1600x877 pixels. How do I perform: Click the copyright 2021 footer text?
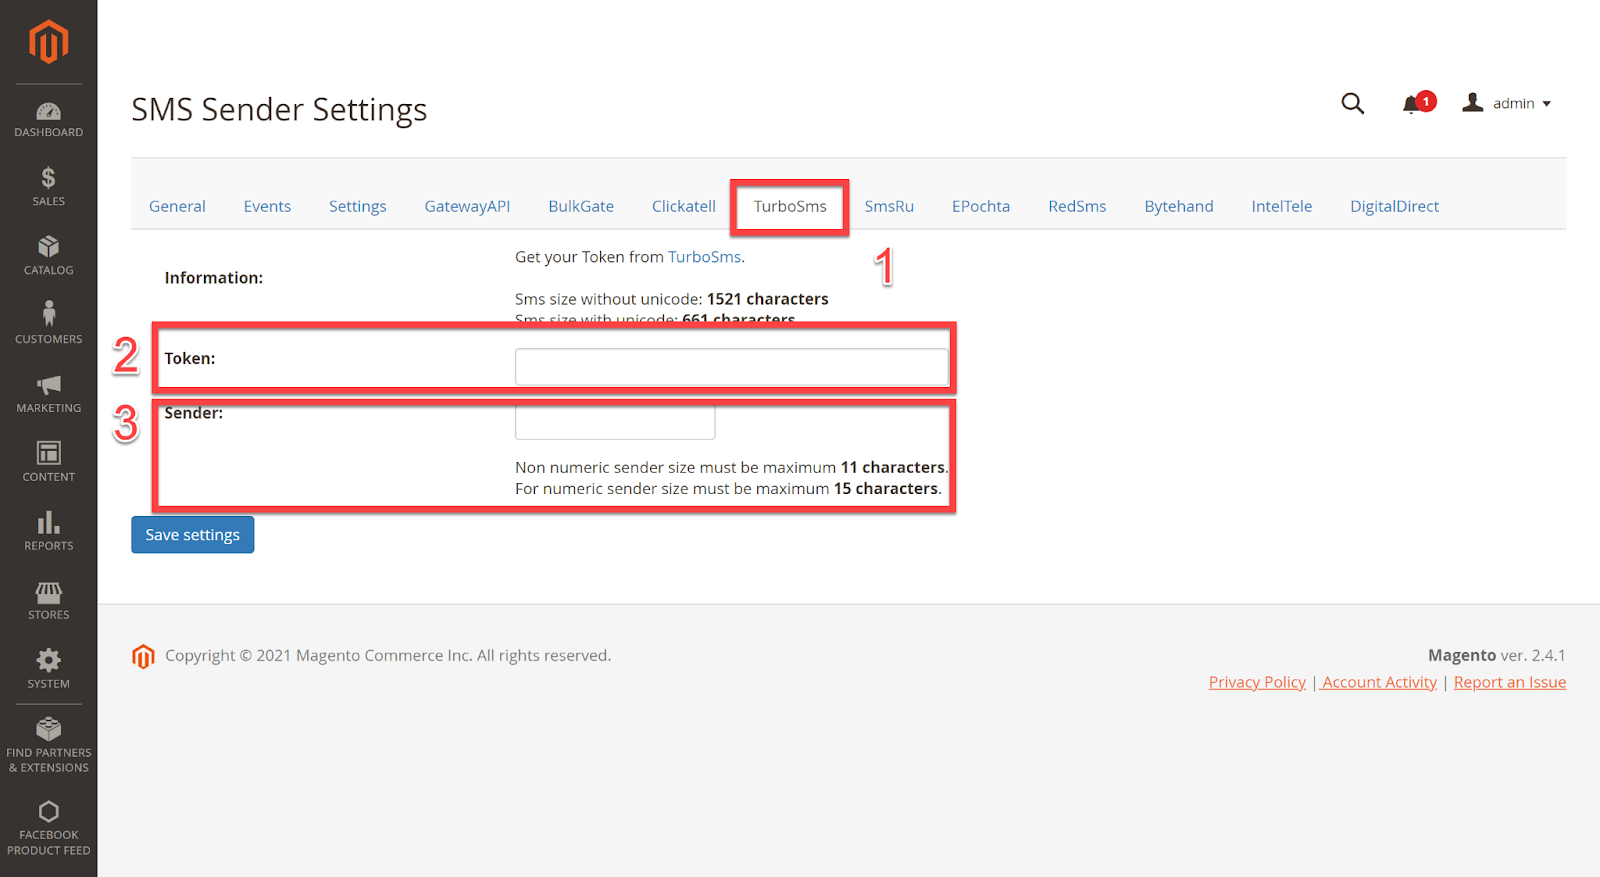pos(388,655)
